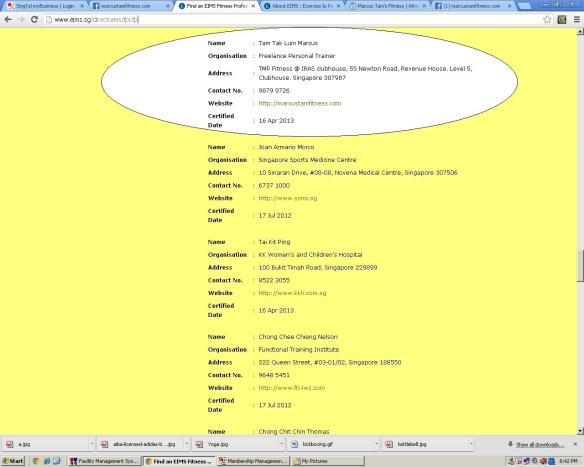Open the KK Hospital website link
Viewport: 584px width, 467px height.
[x=292, y=293]
